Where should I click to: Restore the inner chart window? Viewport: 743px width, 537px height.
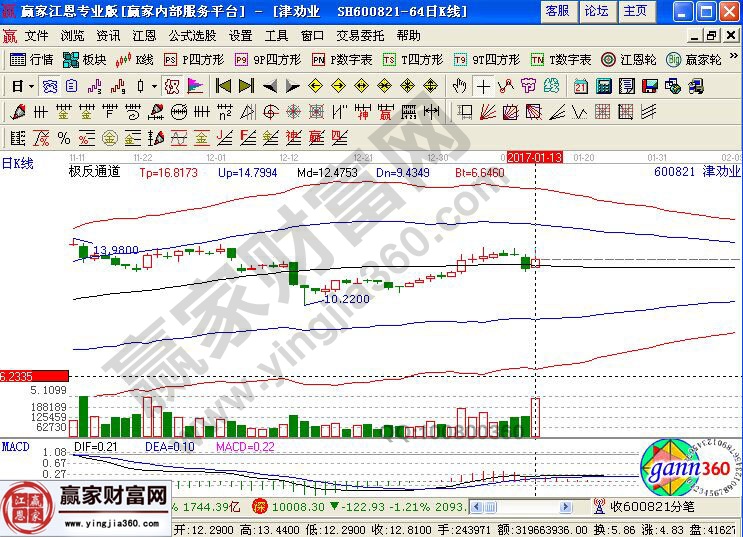point(712,36)
